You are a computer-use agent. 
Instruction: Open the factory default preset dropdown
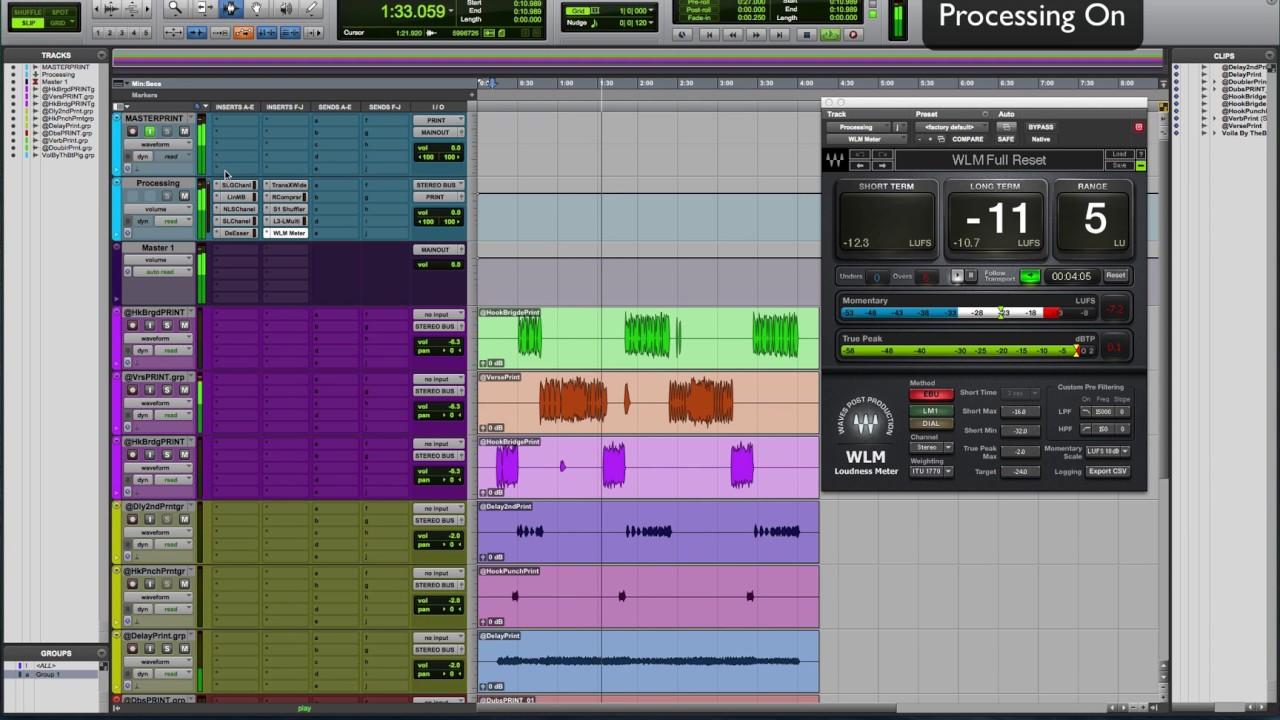pyautogui.click(x=952, y=127)
